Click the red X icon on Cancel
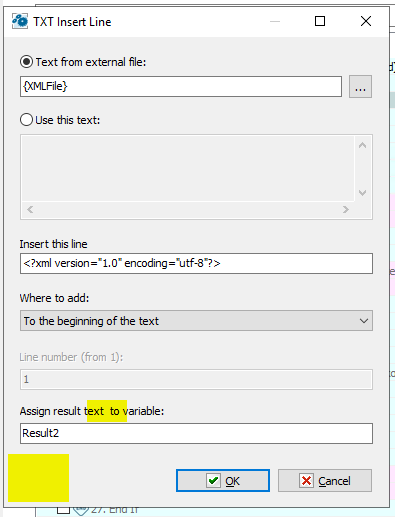The image size is (395, 517). (x=306, y=481)
